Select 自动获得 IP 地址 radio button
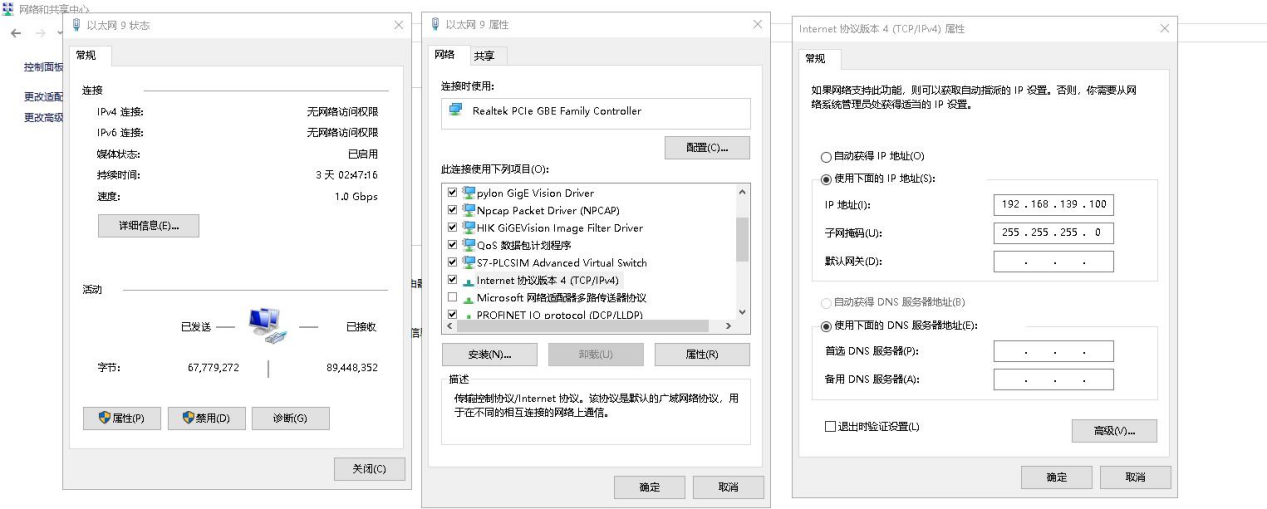Viewport: 1267px width, 509px height. click(826, 157)
